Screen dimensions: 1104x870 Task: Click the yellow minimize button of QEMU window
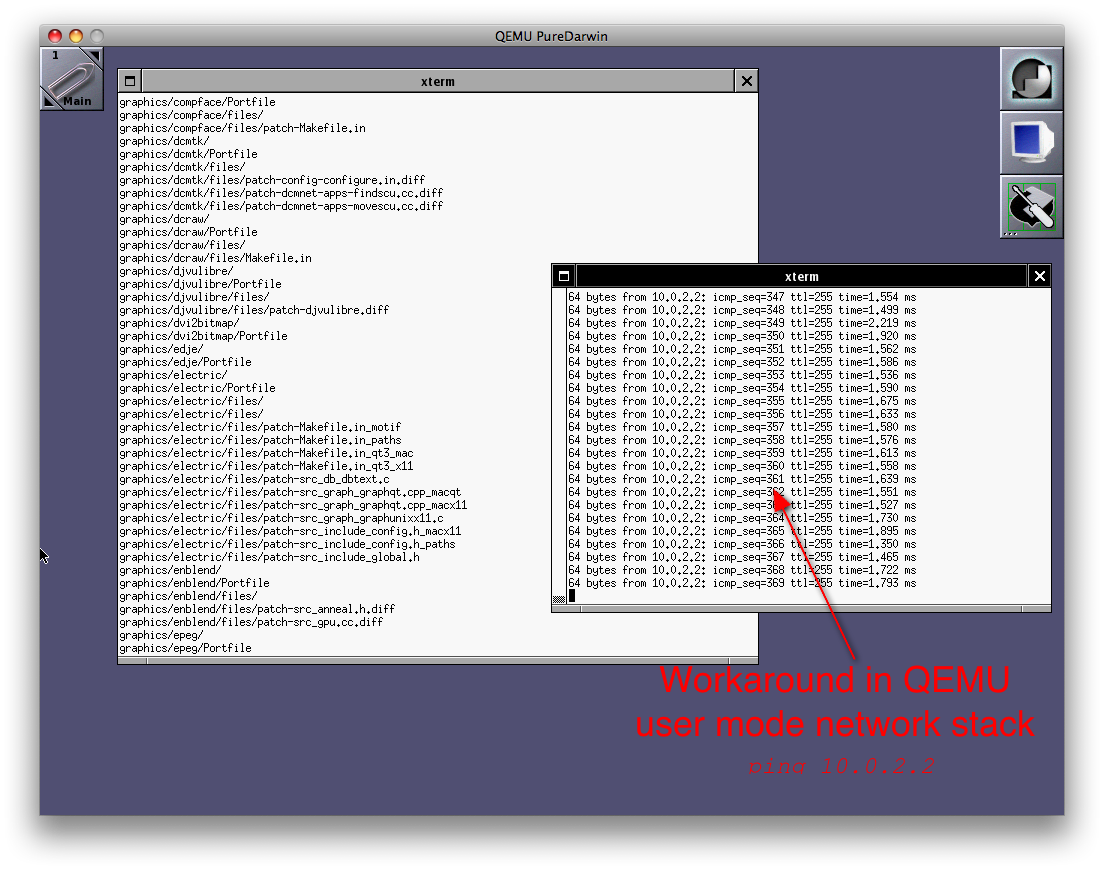(x=76, y=36)
